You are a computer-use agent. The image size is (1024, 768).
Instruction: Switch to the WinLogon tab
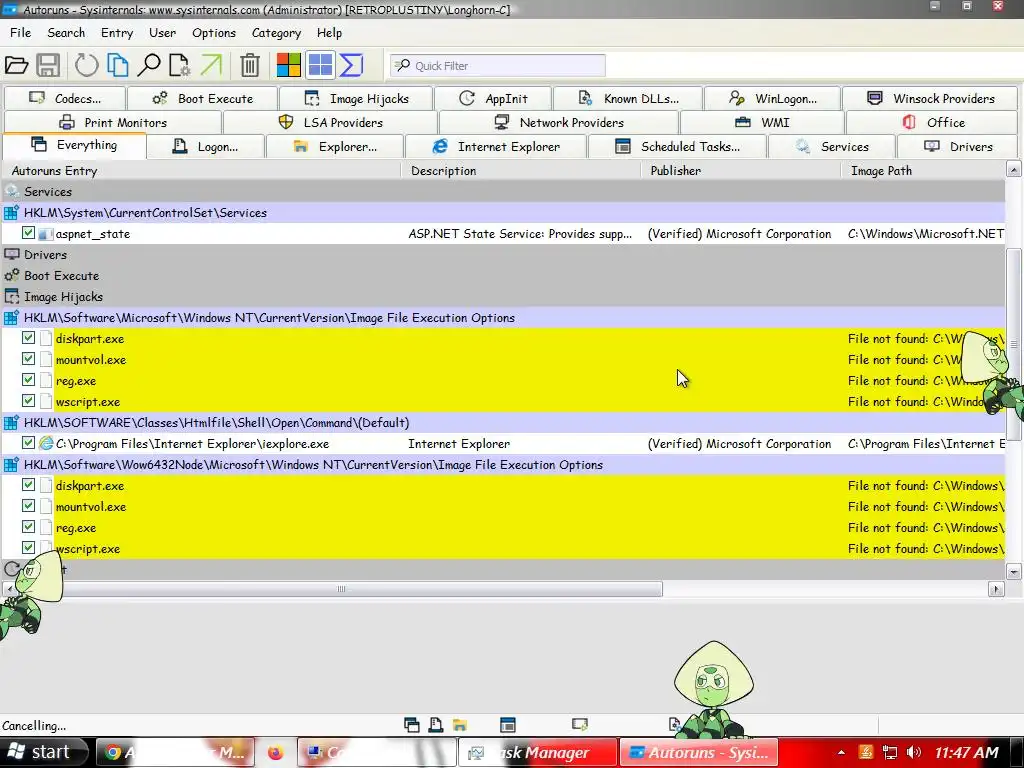click(x=773, y=99)
